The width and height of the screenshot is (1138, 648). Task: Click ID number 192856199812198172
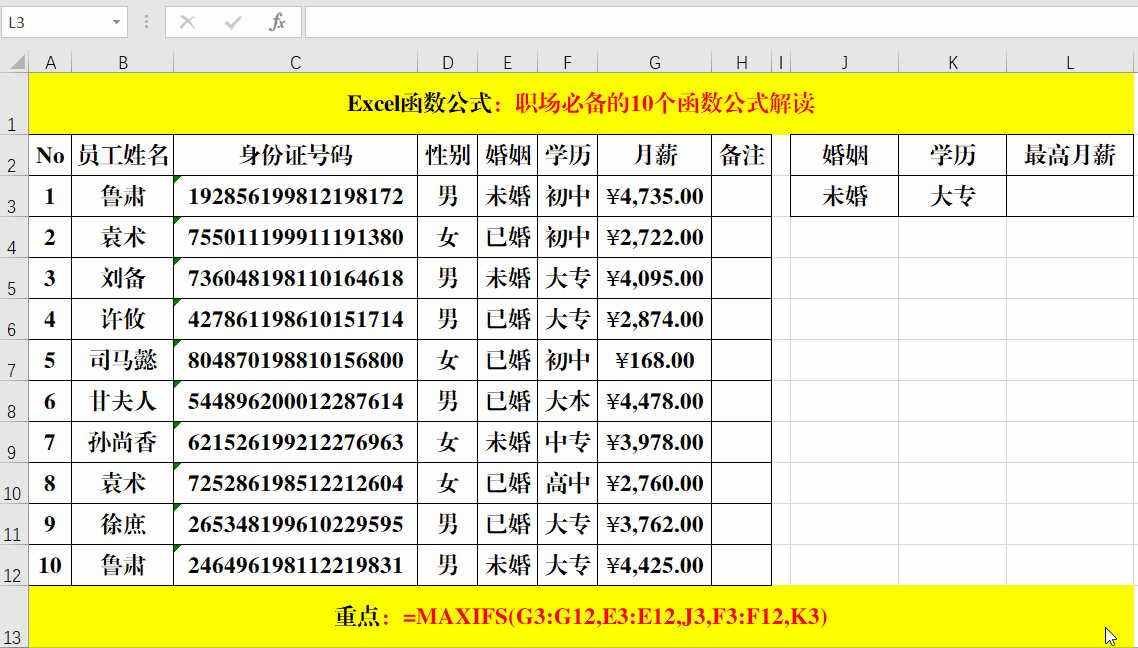tap(295, 196)
